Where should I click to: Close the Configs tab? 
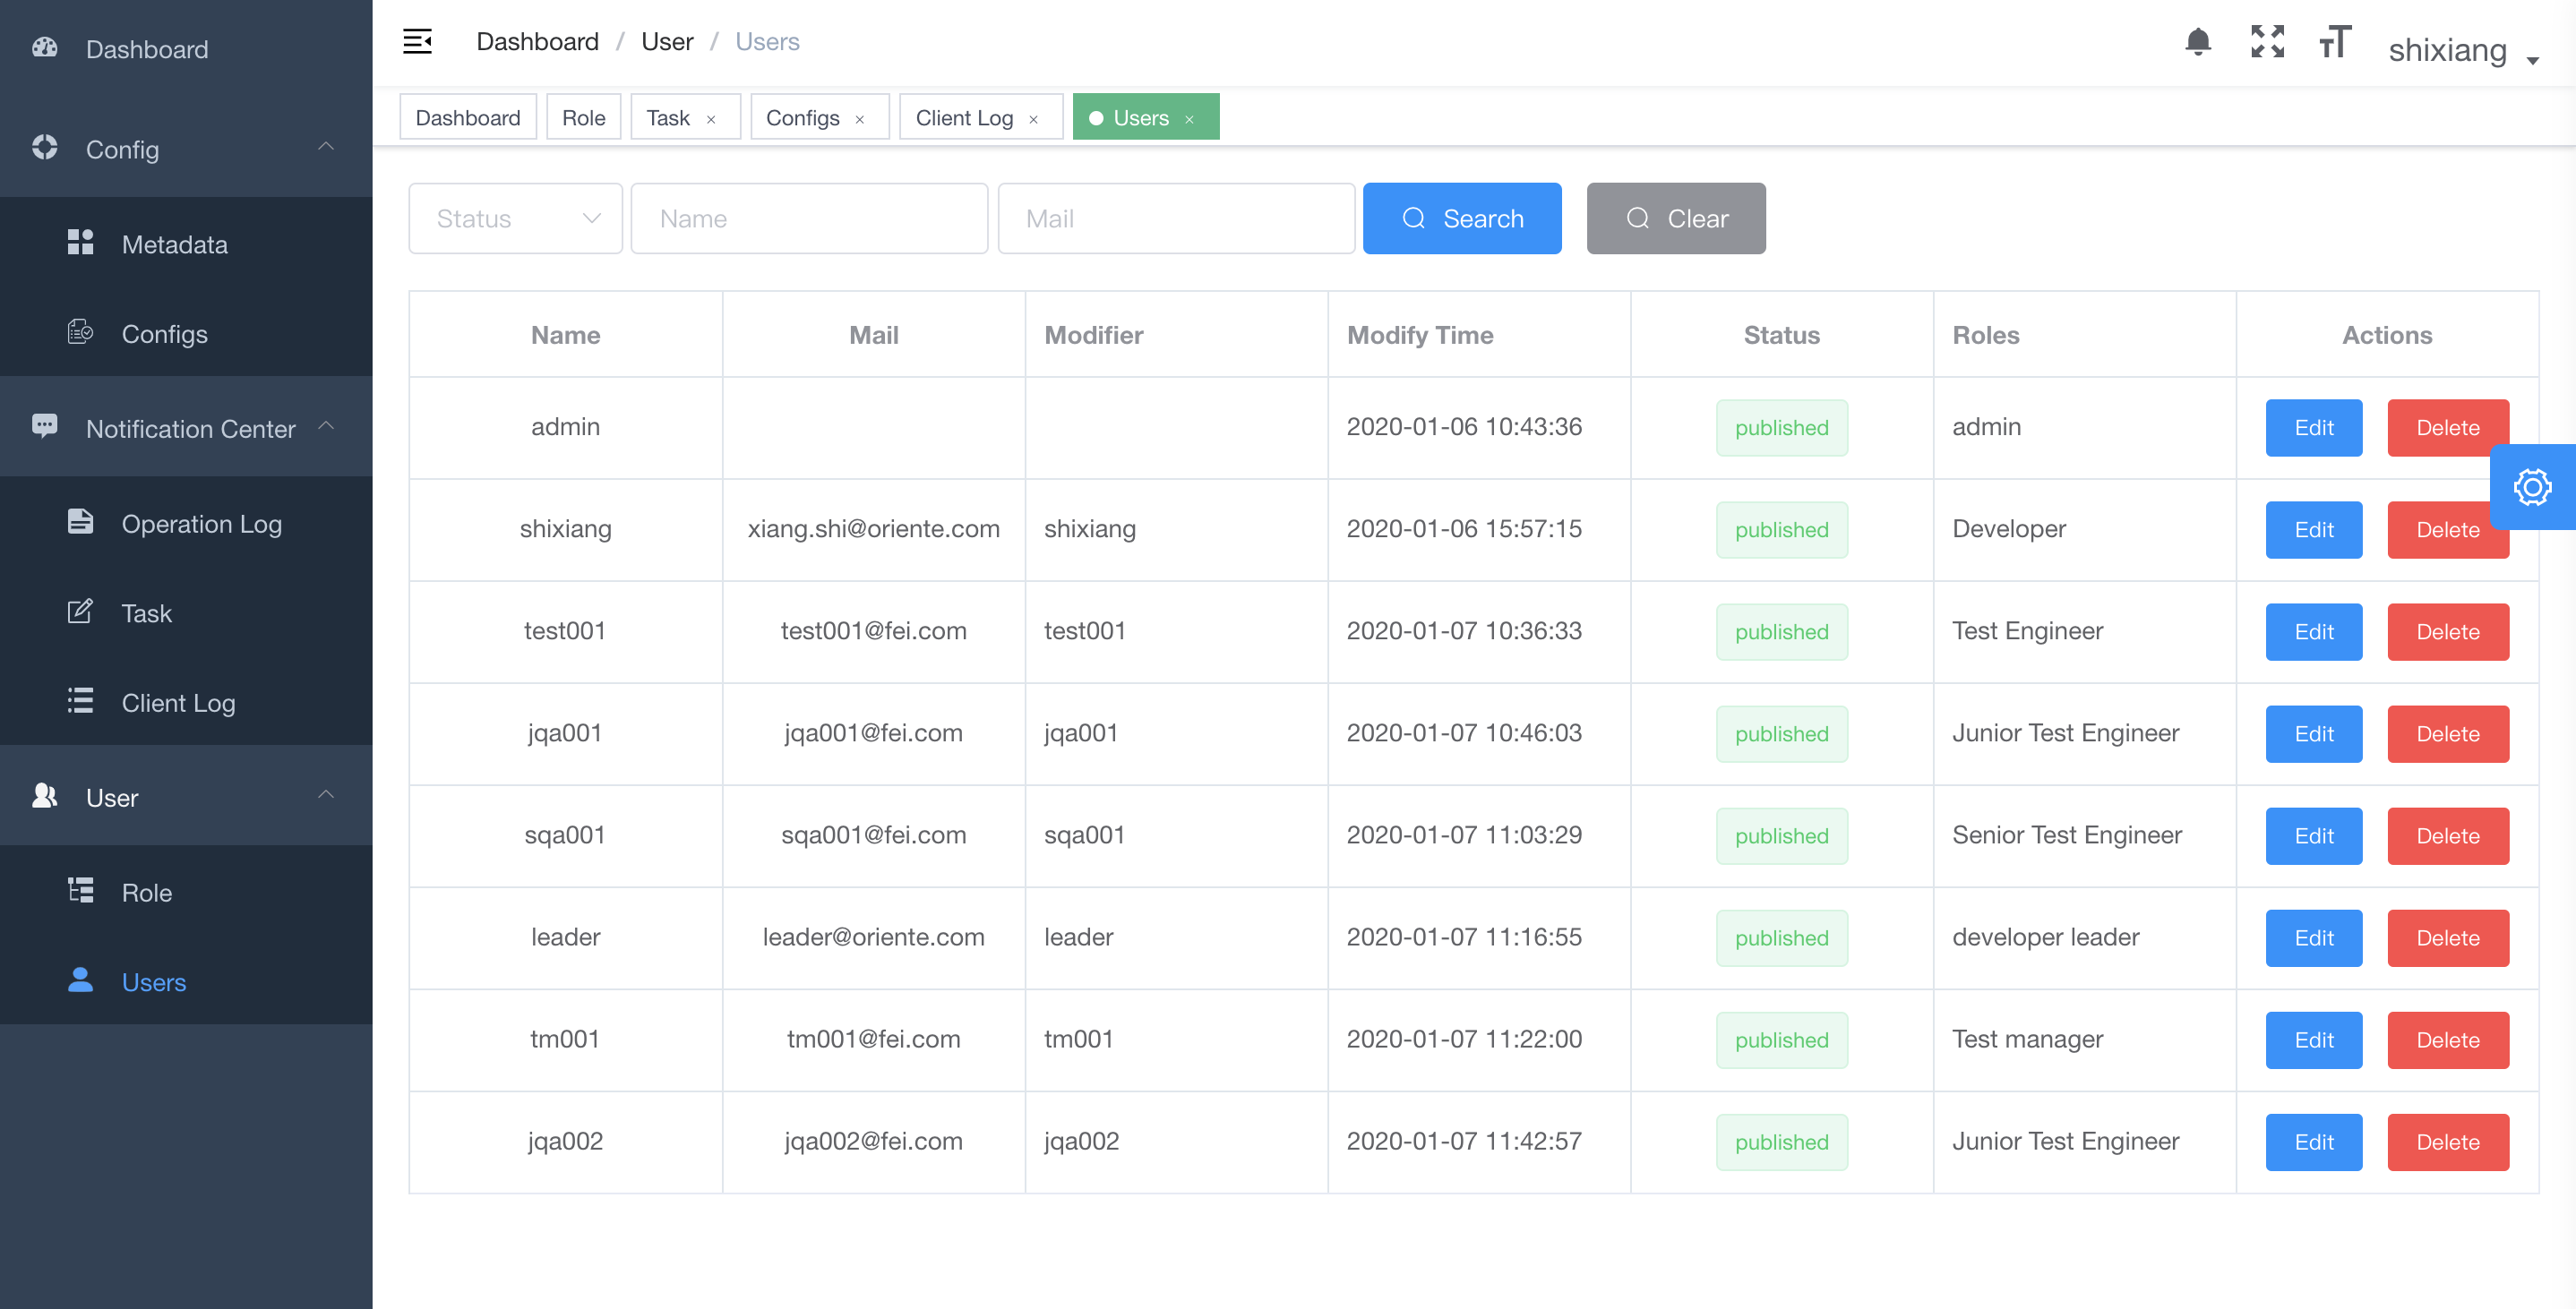pyautogui.click(x=859, y=120)
